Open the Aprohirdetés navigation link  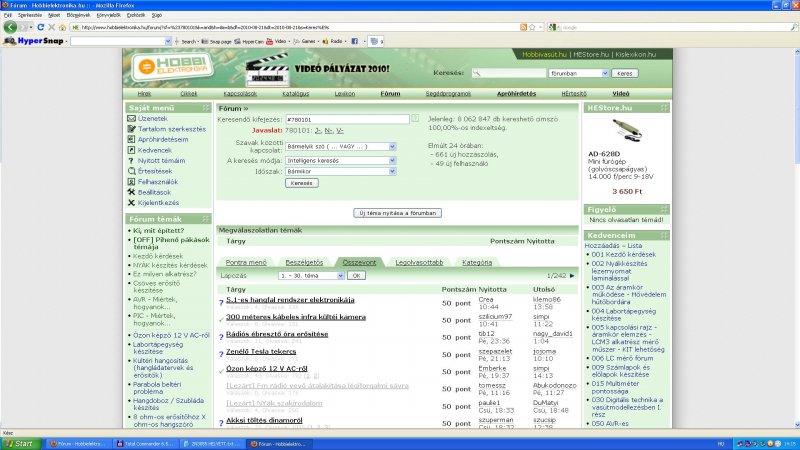click(x=516, y=94)
